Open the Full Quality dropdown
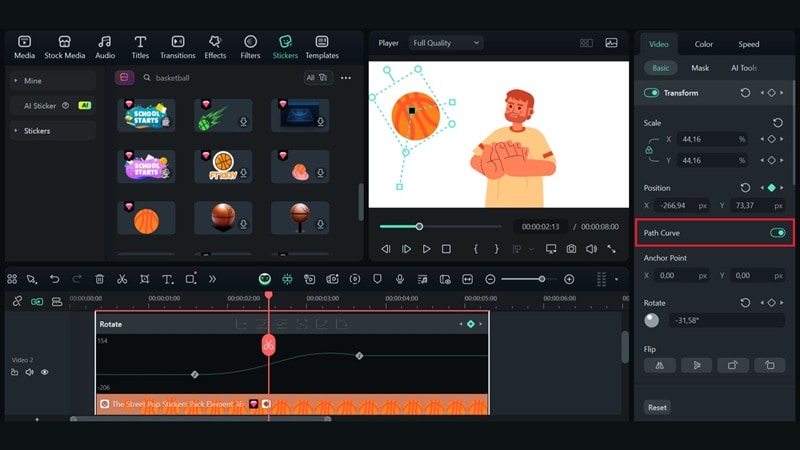 pyautogui.click(x=446, y=43)
